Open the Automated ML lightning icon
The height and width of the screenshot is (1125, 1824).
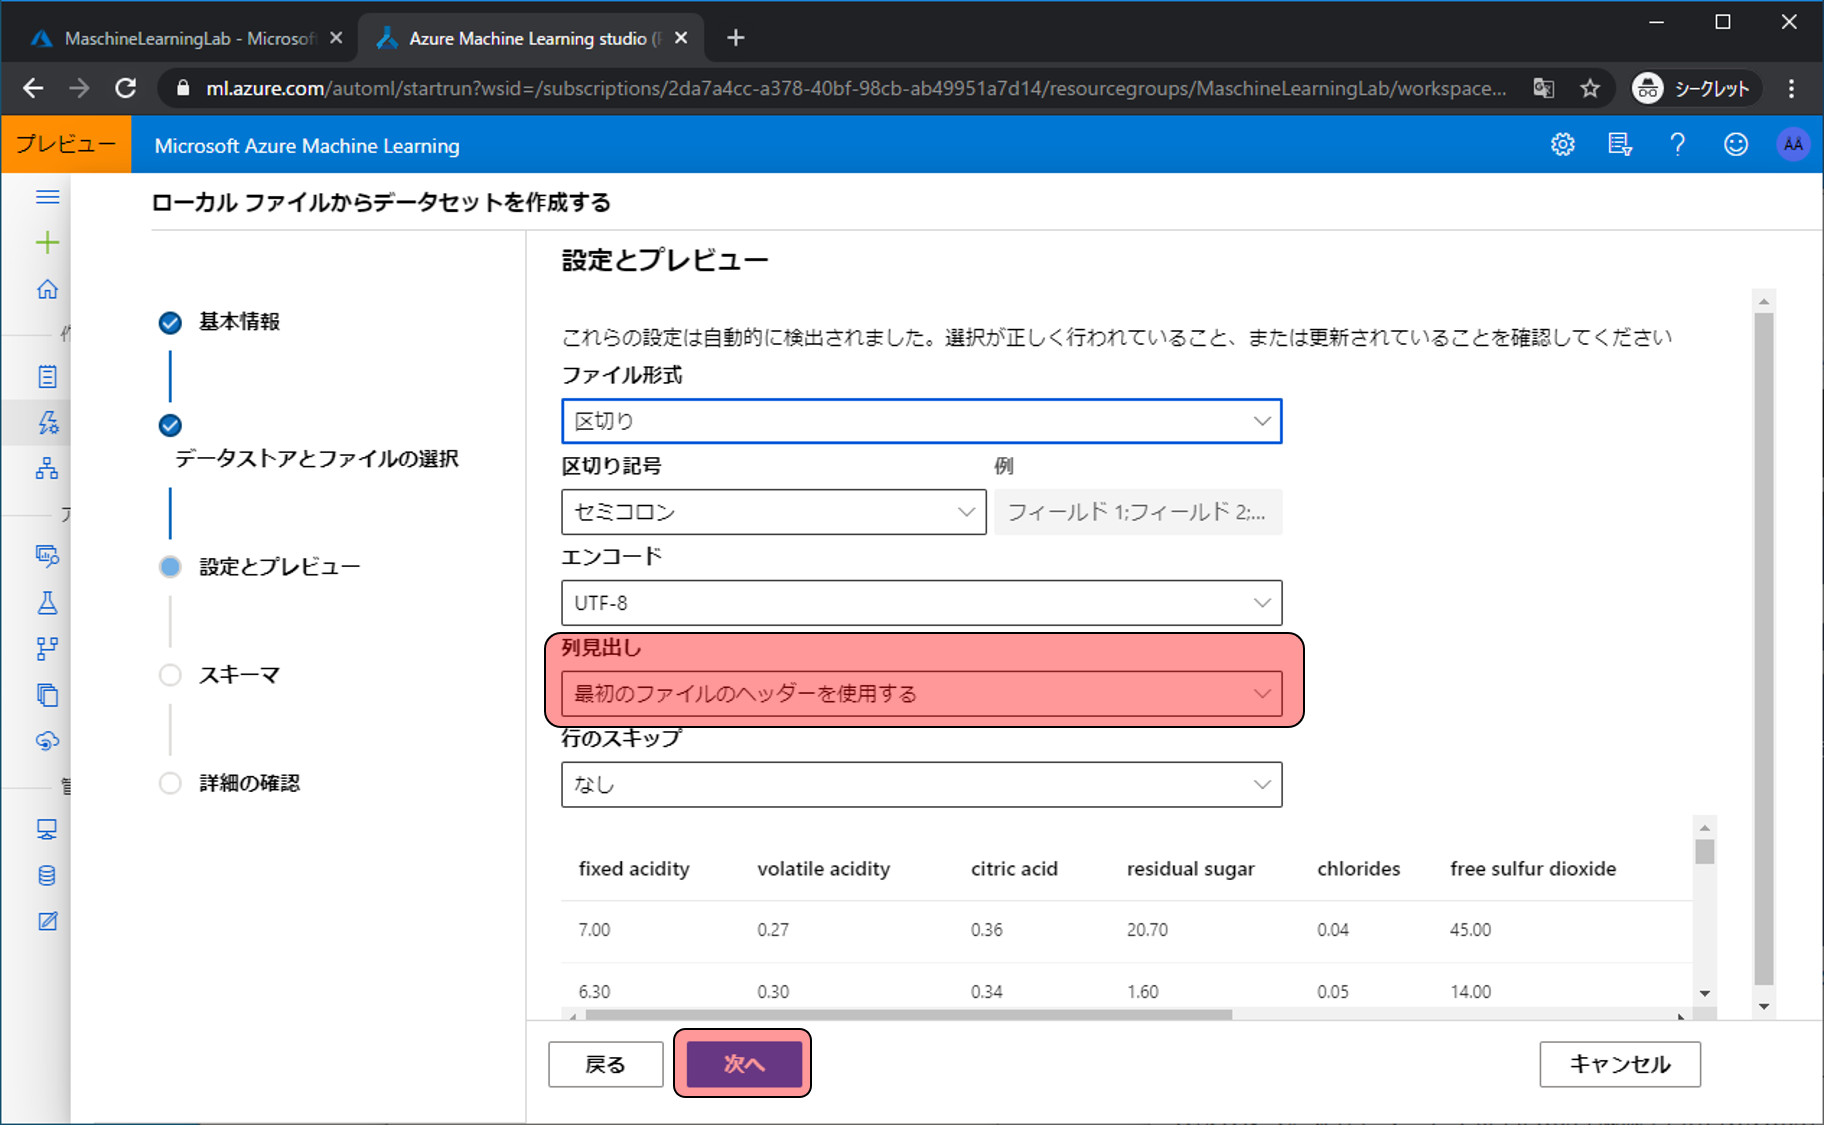tap(47, 422)
